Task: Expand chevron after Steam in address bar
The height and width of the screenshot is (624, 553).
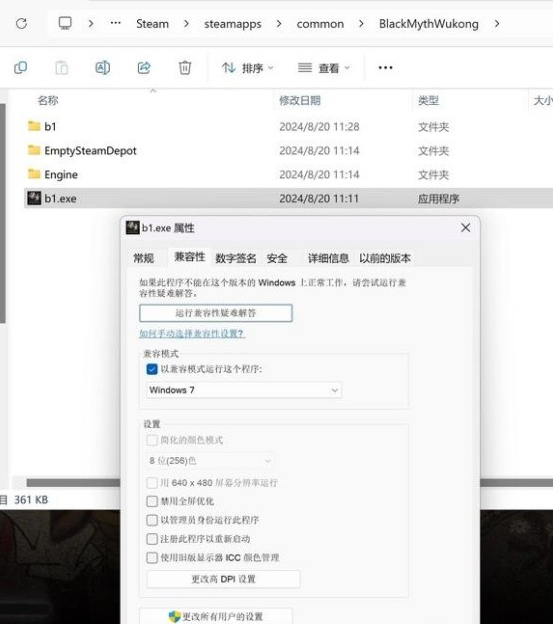Action: point(186,24)
